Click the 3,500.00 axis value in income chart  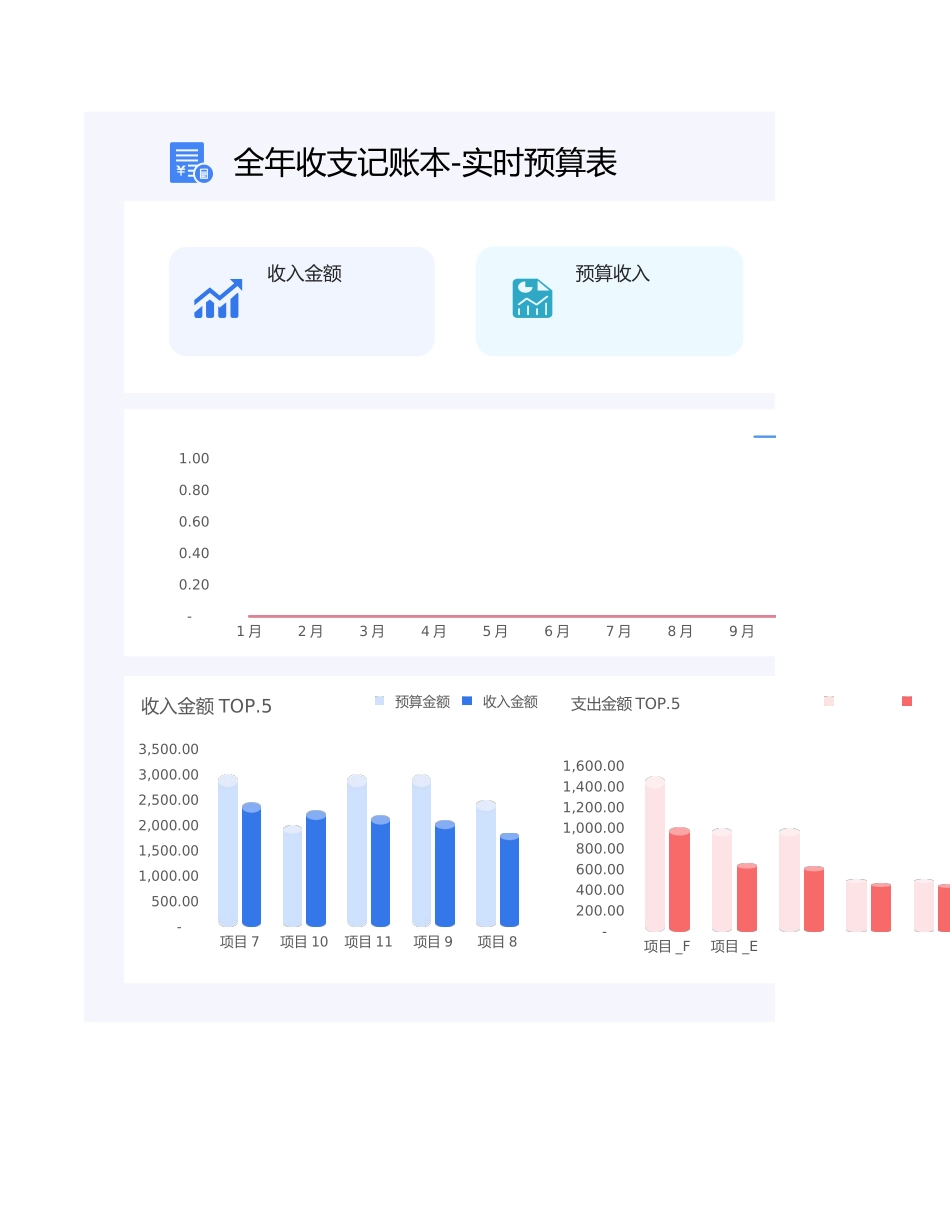point(169,748)
